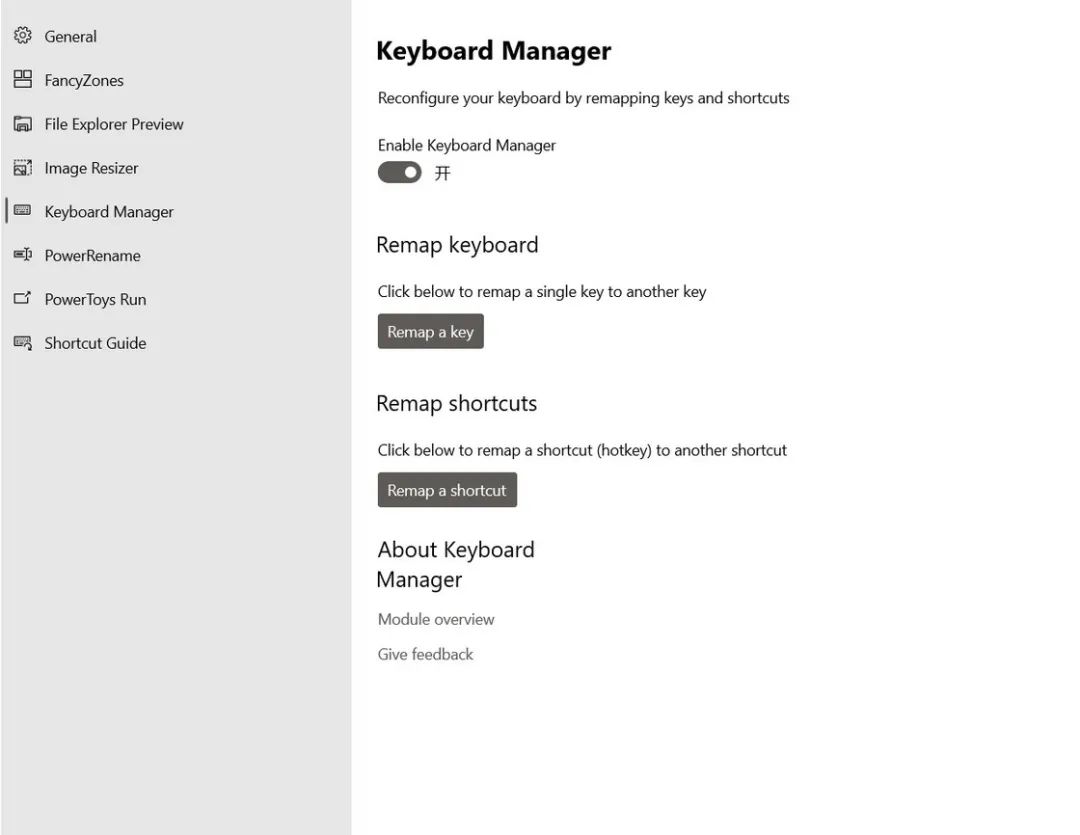Follow the Give feedback link
Viewport: 1080px width, 835px height.
click(x=425, y=655)
